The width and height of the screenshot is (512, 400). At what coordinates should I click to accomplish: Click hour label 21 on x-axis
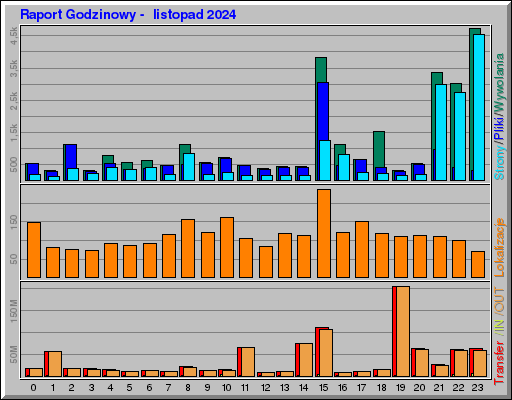click(x=439, y=388)
